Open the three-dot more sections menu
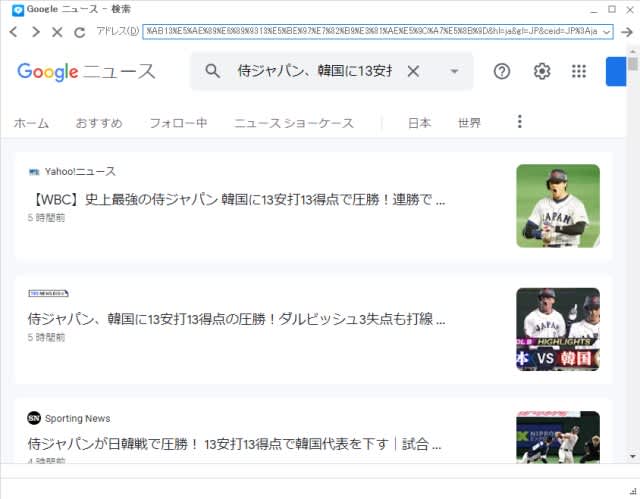 (520, 122)
